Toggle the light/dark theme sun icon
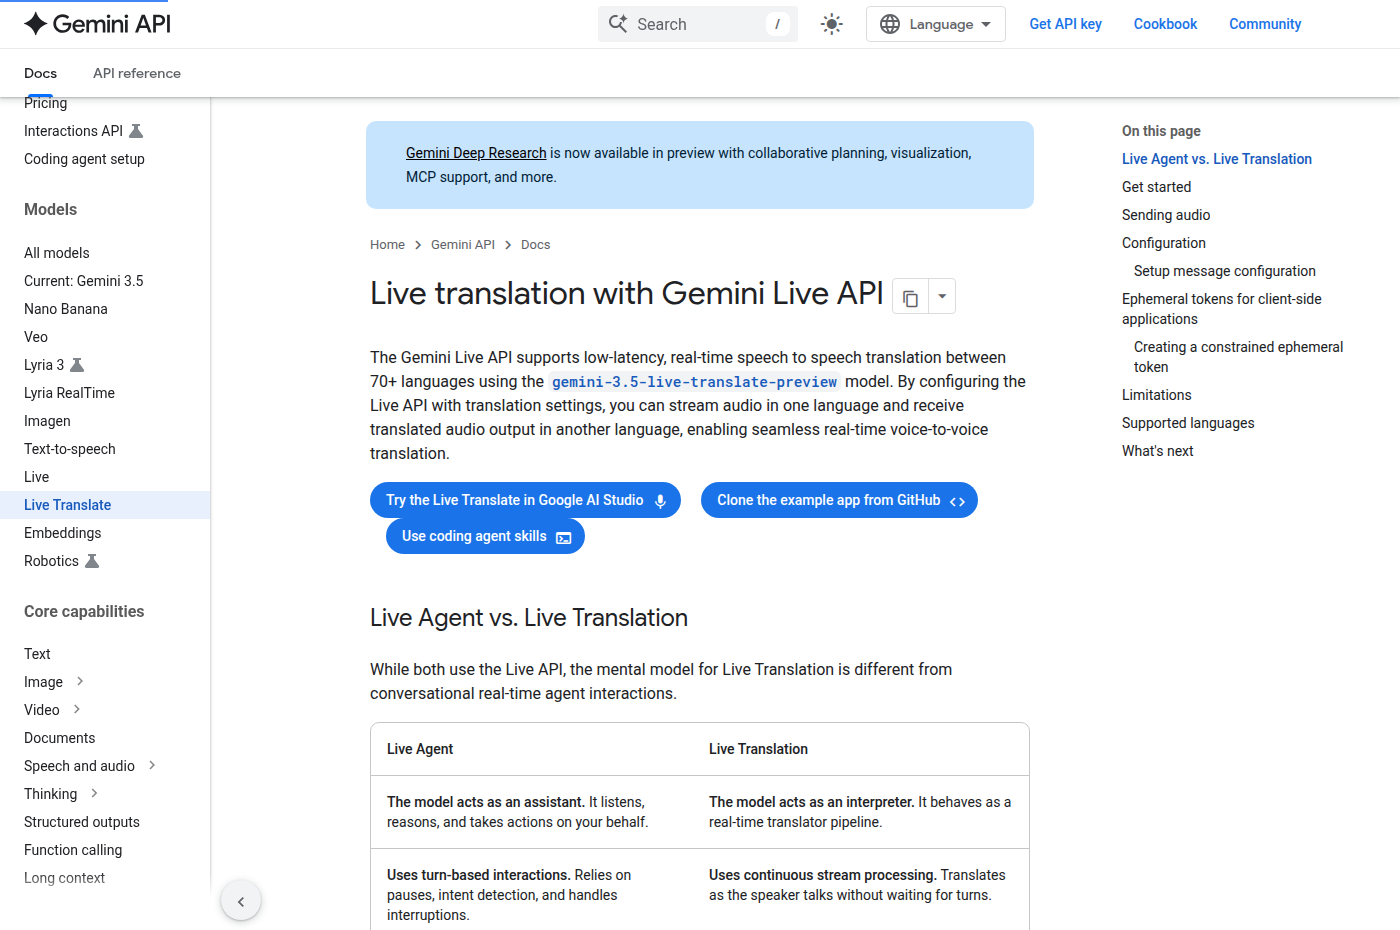1400x930 pixels. tap(832, 24)
